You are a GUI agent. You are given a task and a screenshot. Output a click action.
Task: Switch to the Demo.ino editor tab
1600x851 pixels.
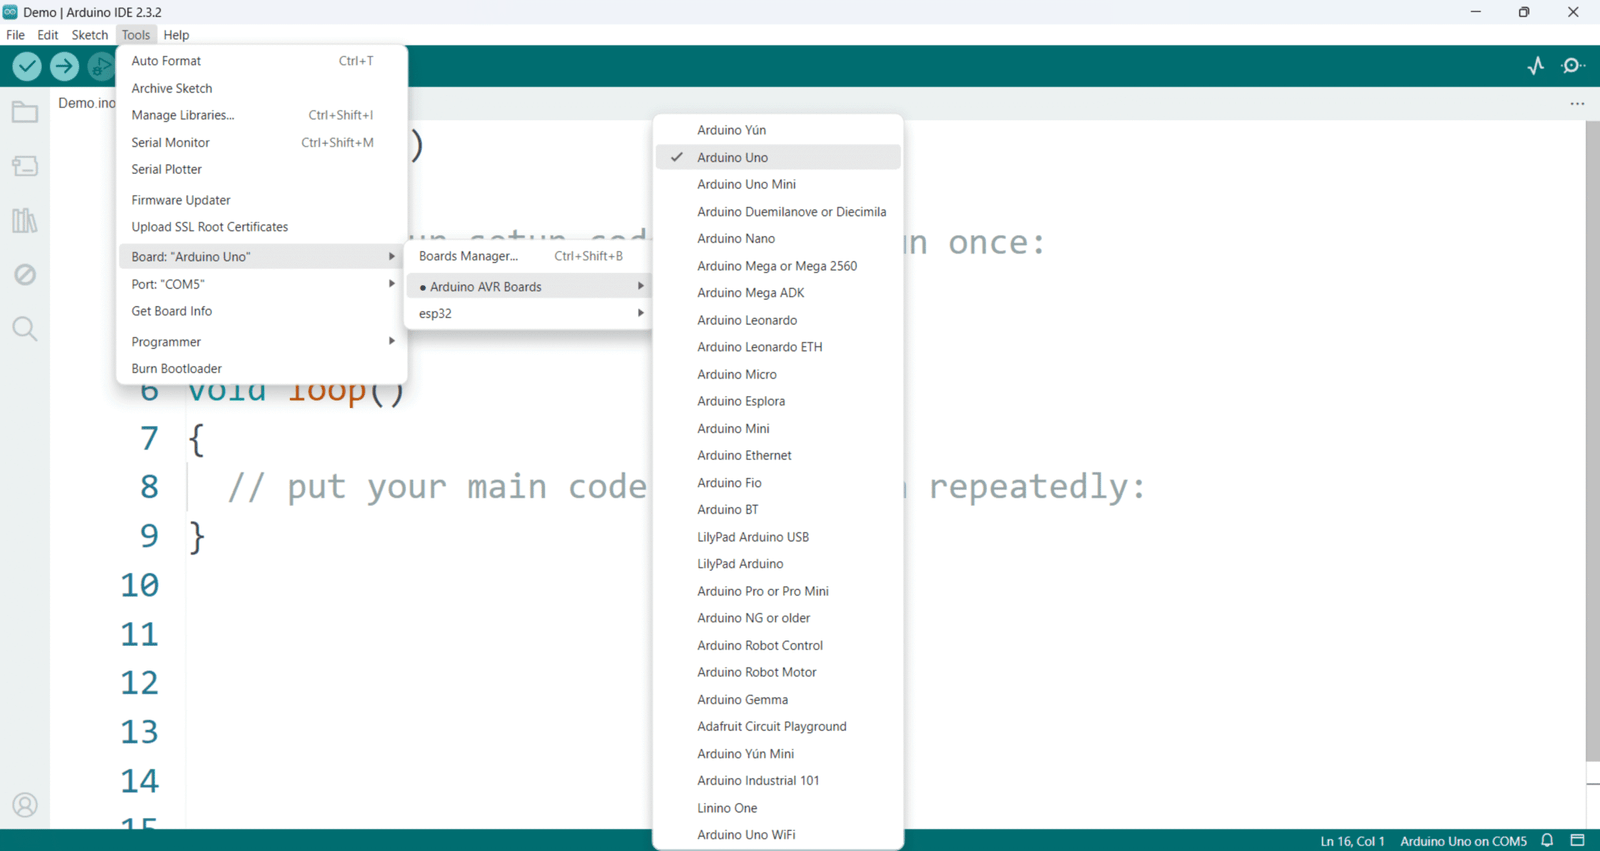coord(86,103)
